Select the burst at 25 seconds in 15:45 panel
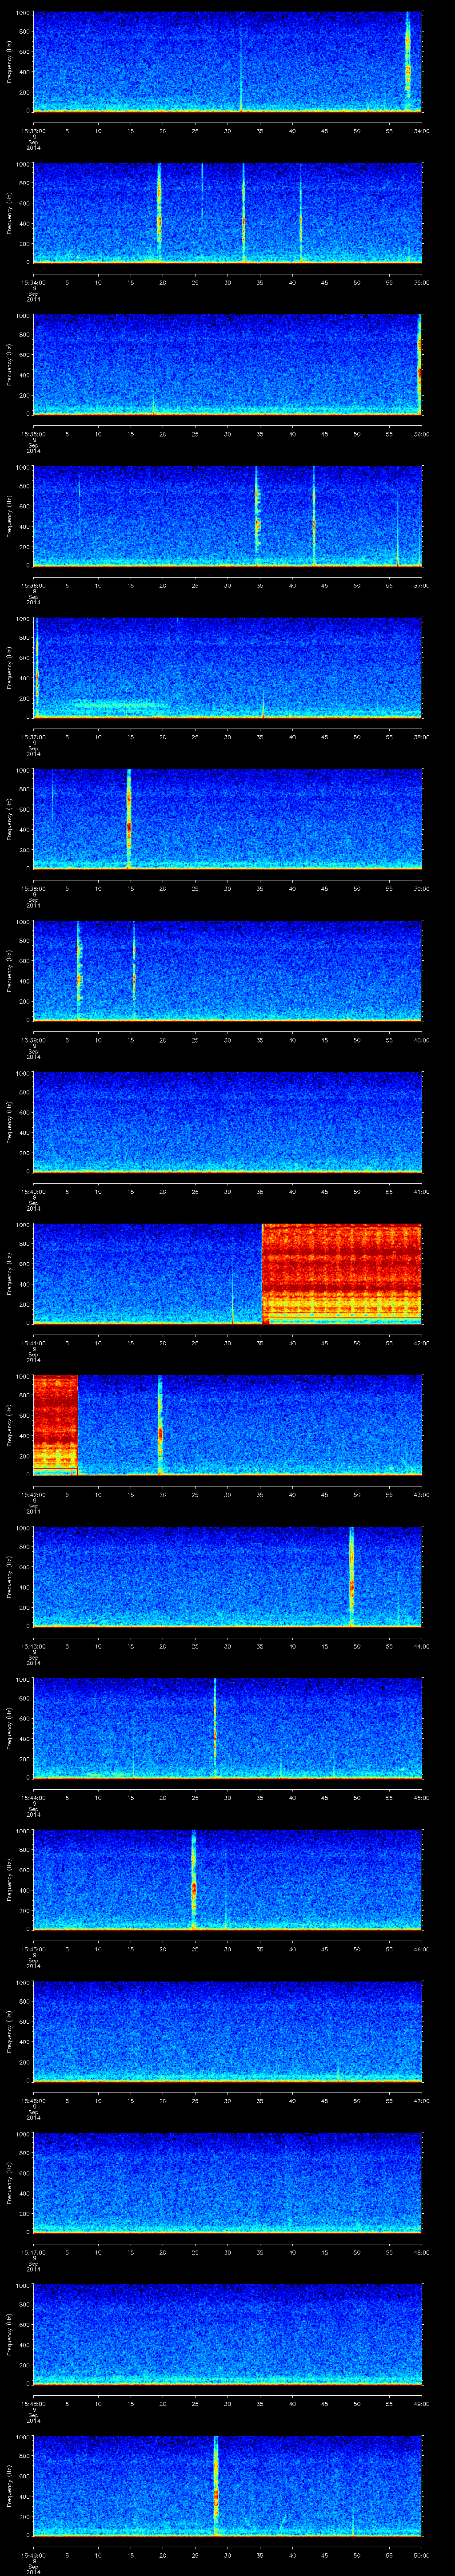Screen dimensions: 455x2576 point(194,1879)
